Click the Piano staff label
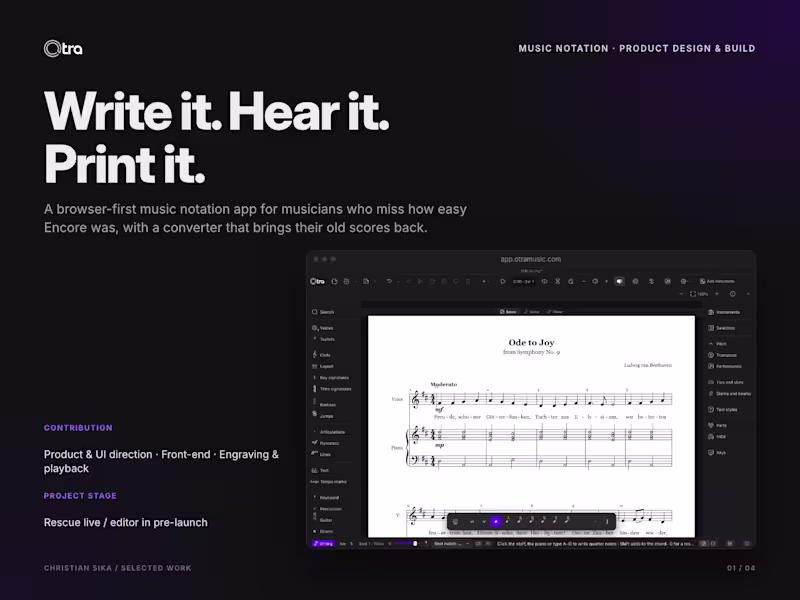The height and width of the screenshot is (600, 800). tap(397, 447)
